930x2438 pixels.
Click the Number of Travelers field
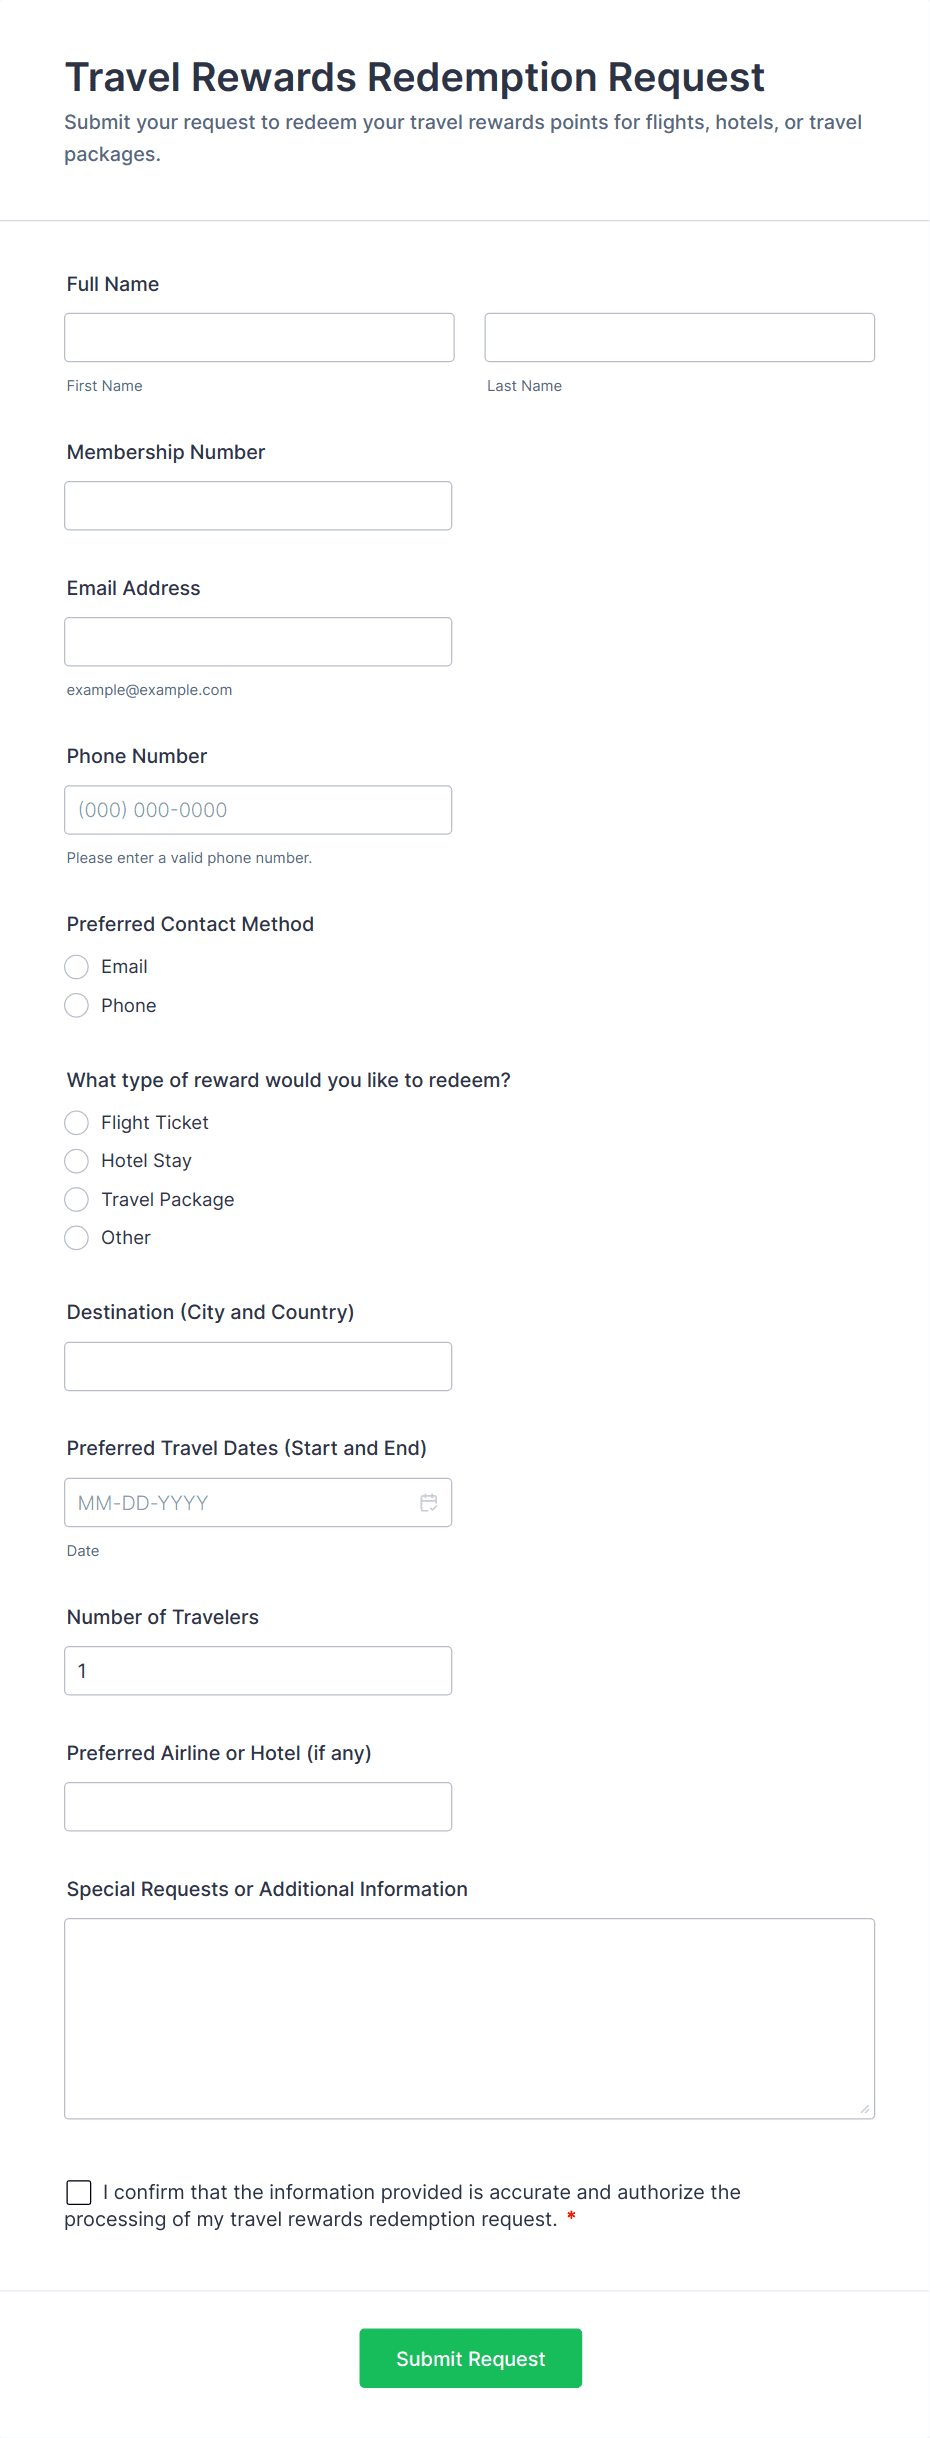(258, 1671)
